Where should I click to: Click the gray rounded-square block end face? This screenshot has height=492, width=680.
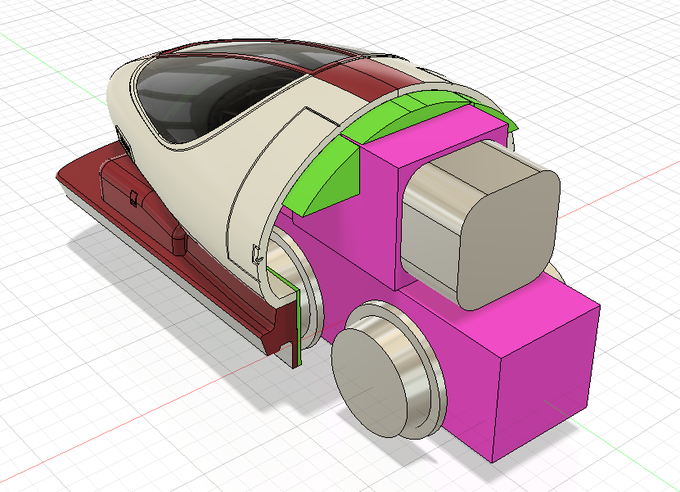click(x=508, y=239)
